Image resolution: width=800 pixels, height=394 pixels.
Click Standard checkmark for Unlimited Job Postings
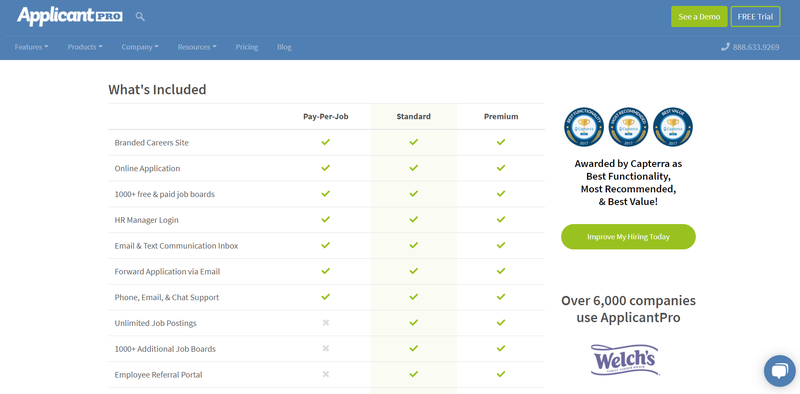pyautogui.click(x=413, y=323)
